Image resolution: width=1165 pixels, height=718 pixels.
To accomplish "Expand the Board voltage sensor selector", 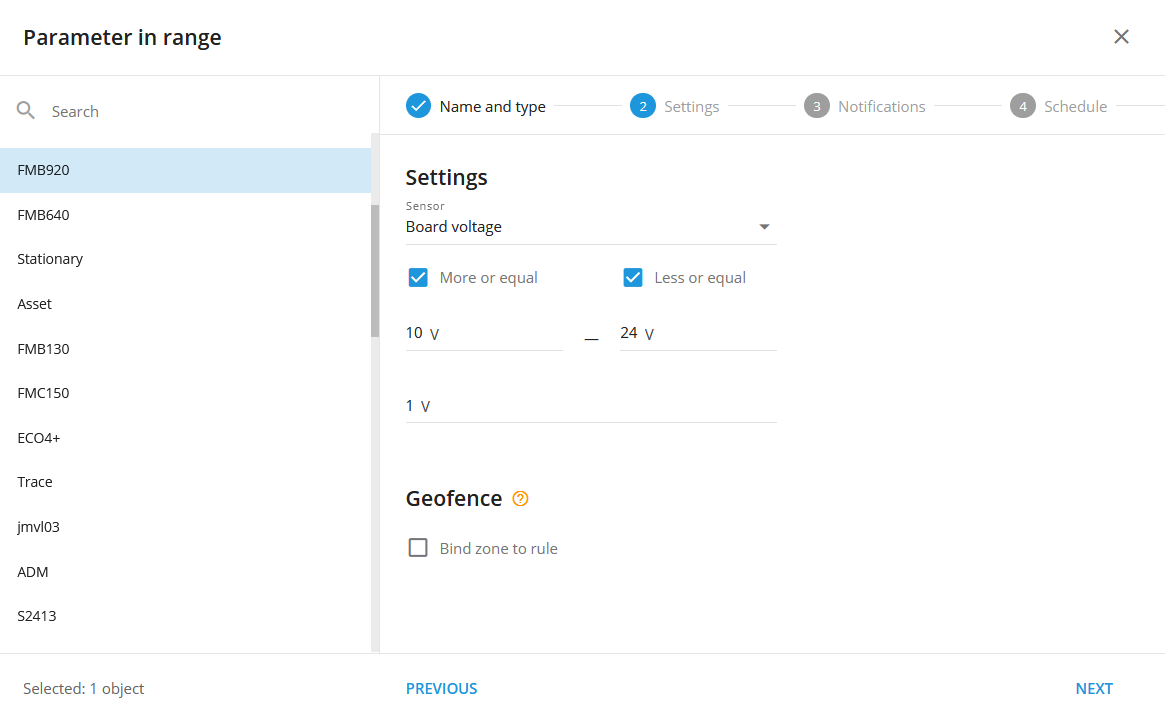I will tap(580, 227).
